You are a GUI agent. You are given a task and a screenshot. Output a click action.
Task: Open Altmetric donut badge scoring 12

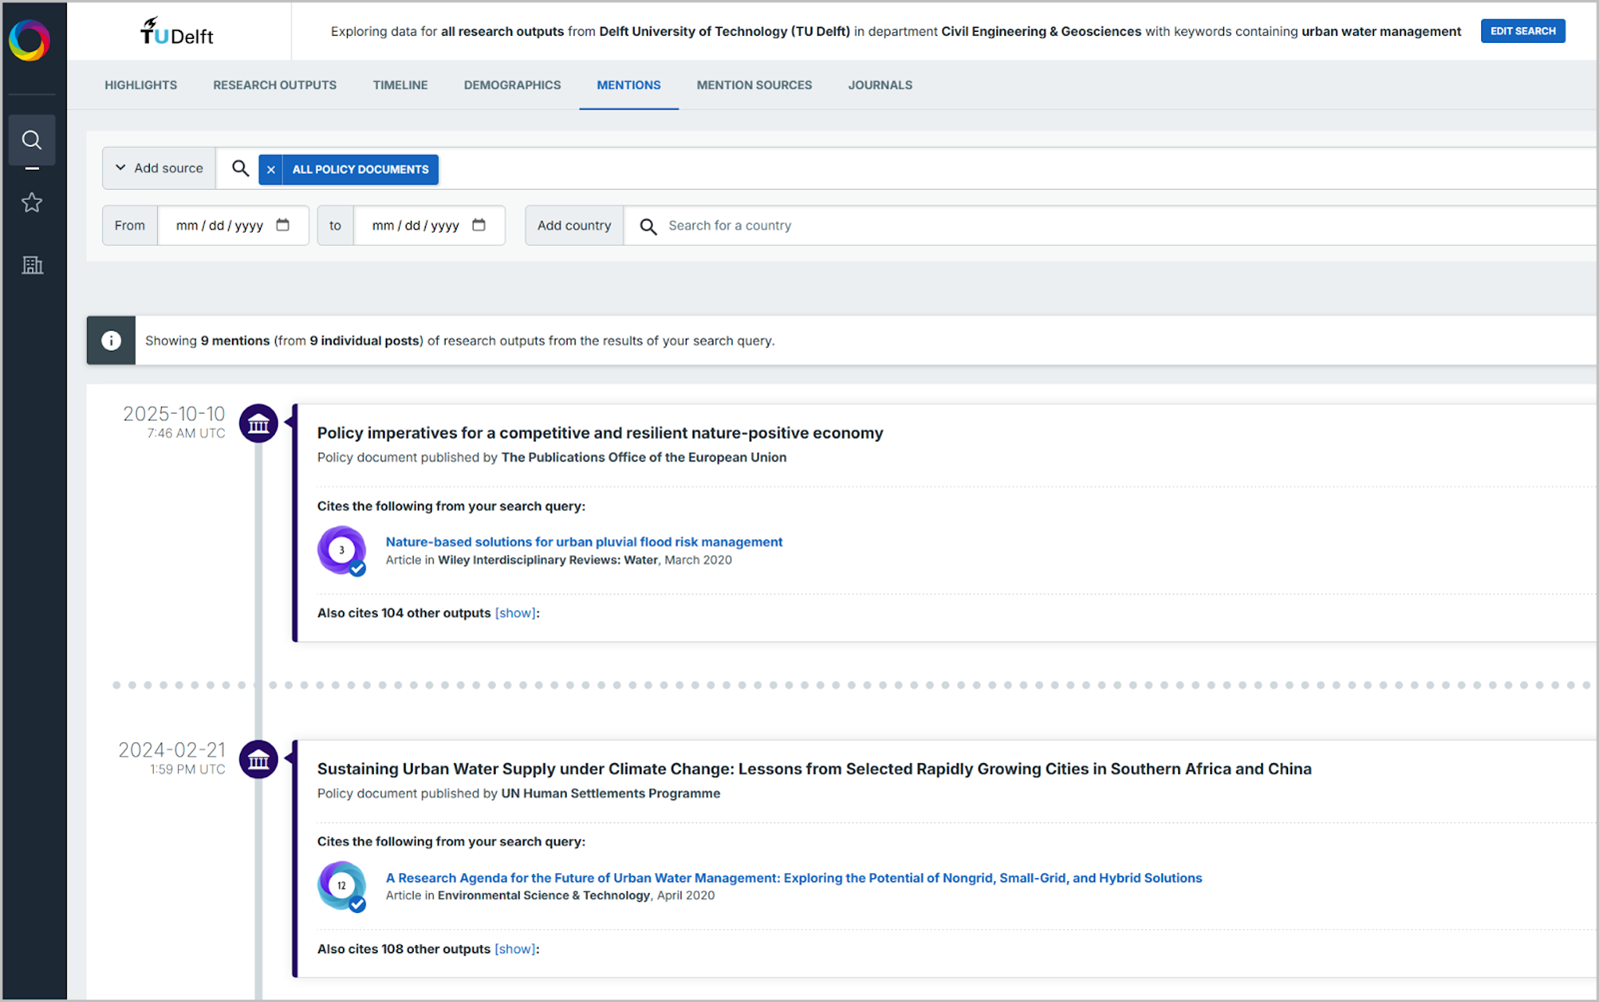pos(342,886)
